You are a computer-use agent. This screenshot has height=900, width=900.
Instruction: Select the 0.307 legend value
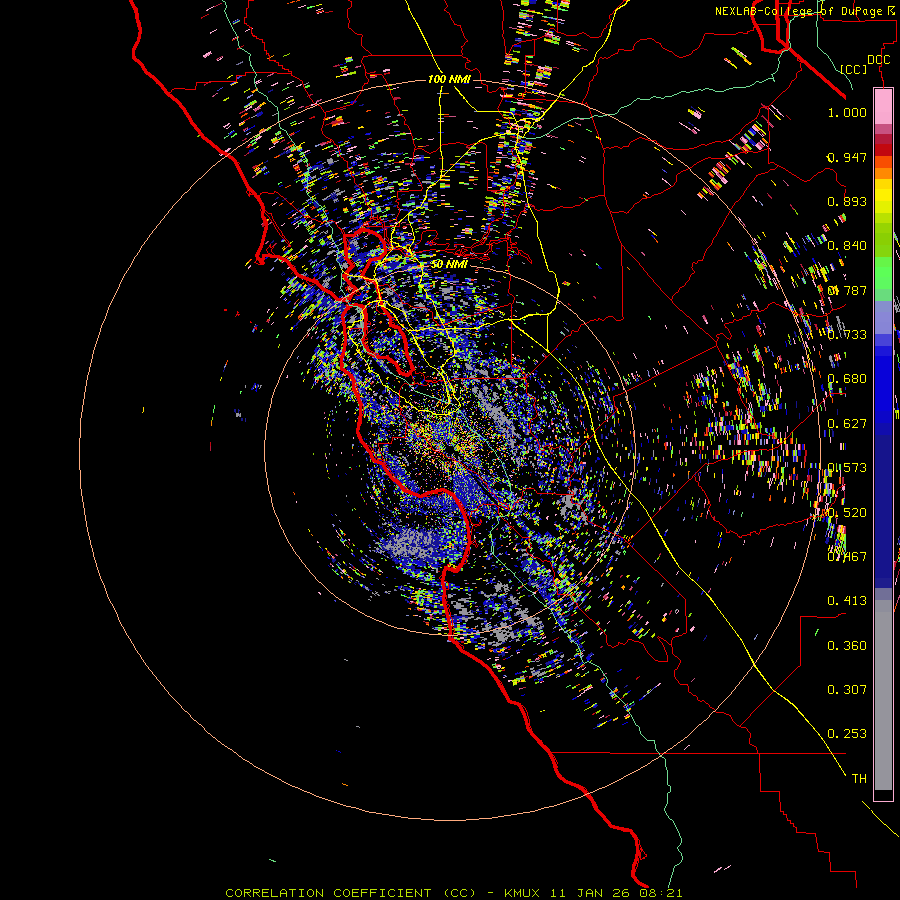[x=847, y=690]
